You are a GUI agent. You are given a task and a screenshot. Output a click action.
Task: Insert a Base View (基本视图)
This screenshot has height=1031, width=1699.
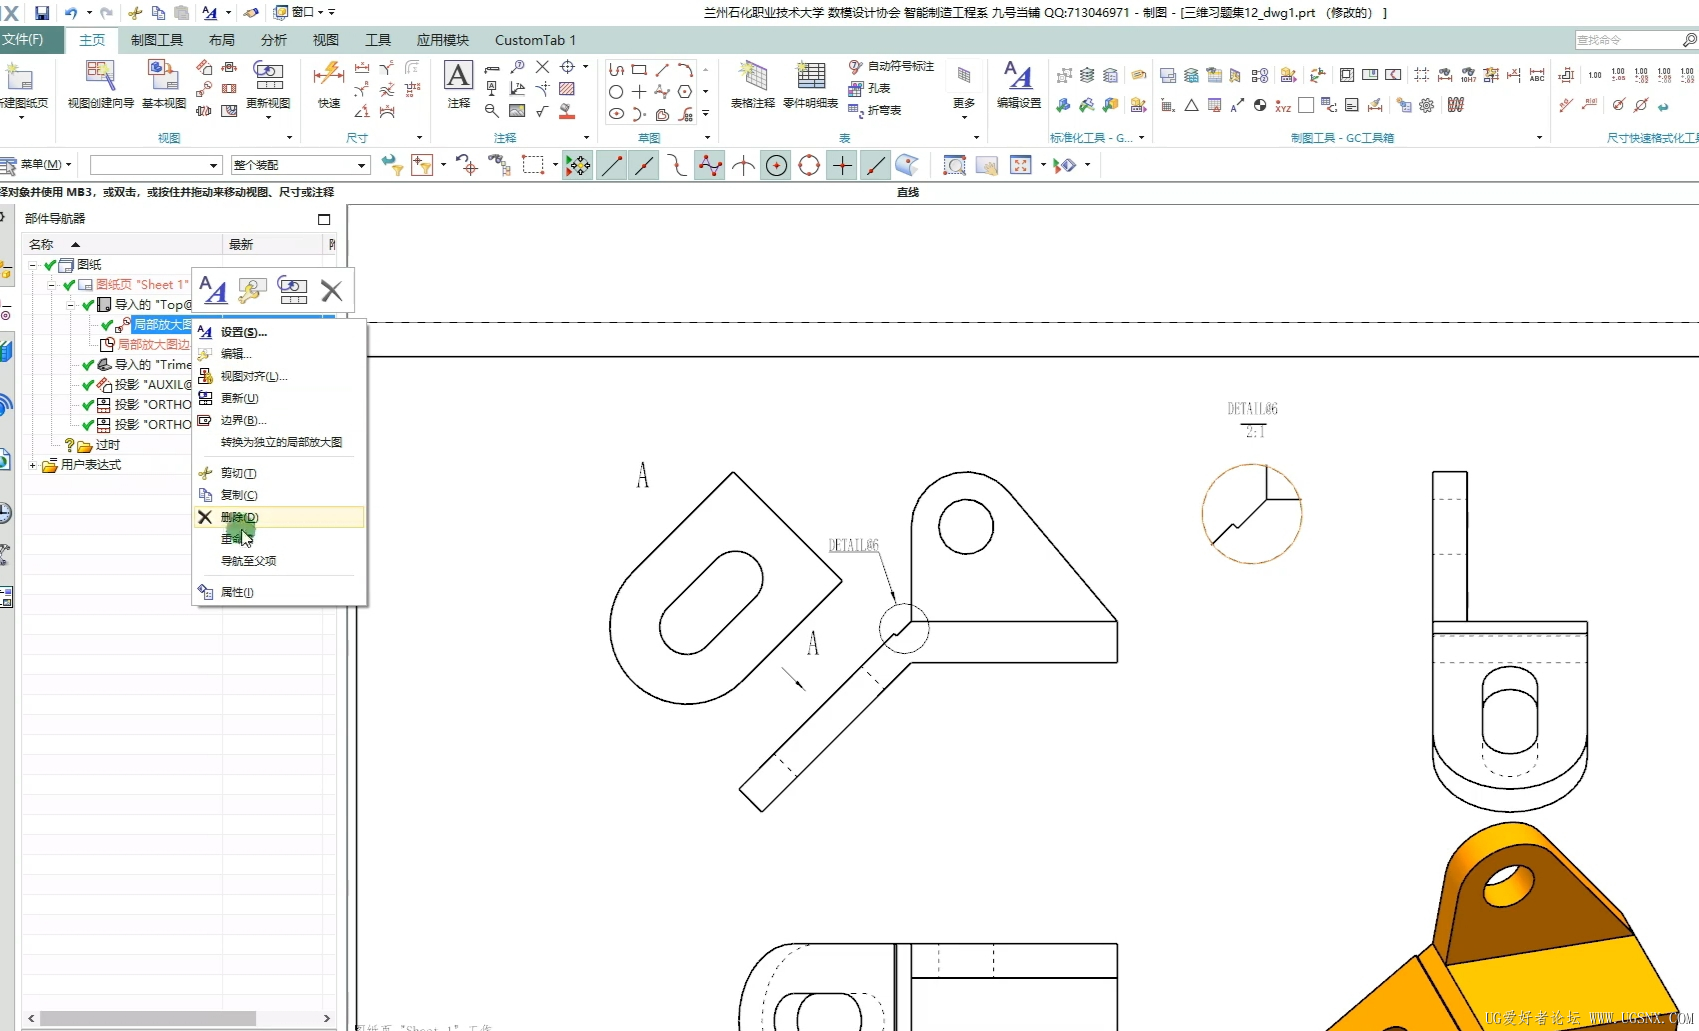163,85
